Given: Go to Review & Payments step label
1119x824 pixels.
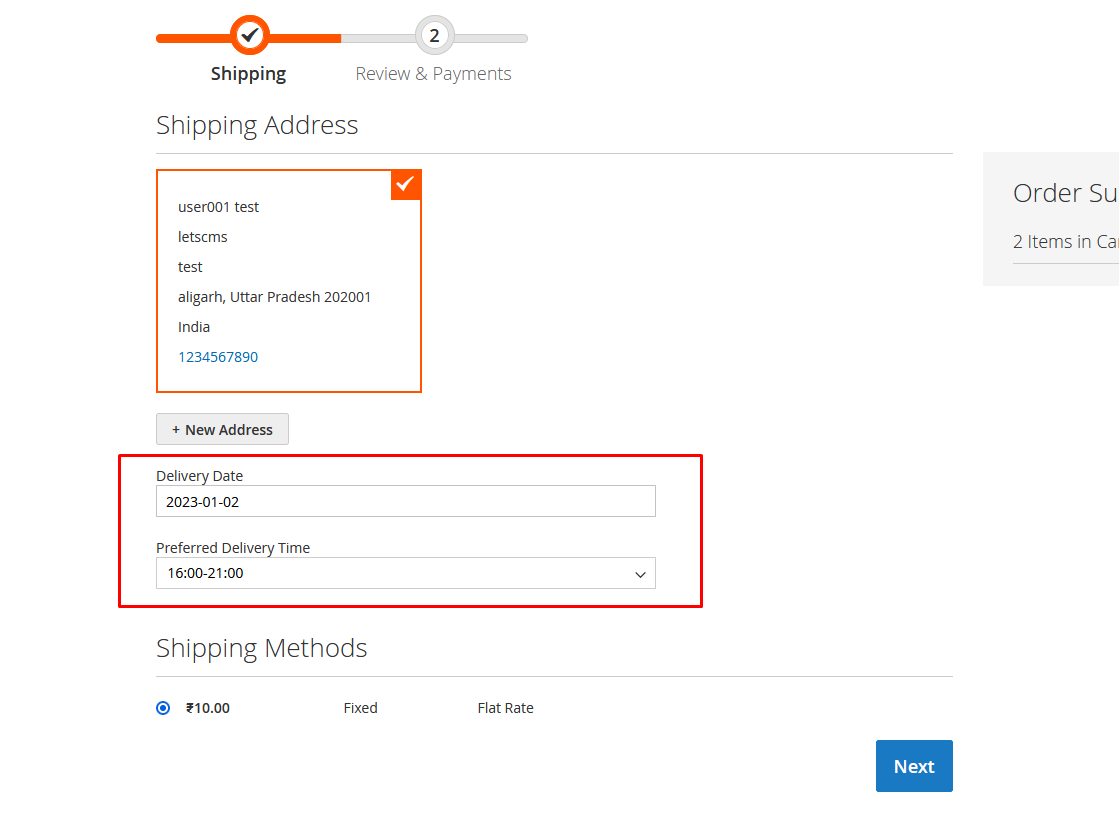Looking at the screenshot, I should pyautogui.click(x=433, y=74).
